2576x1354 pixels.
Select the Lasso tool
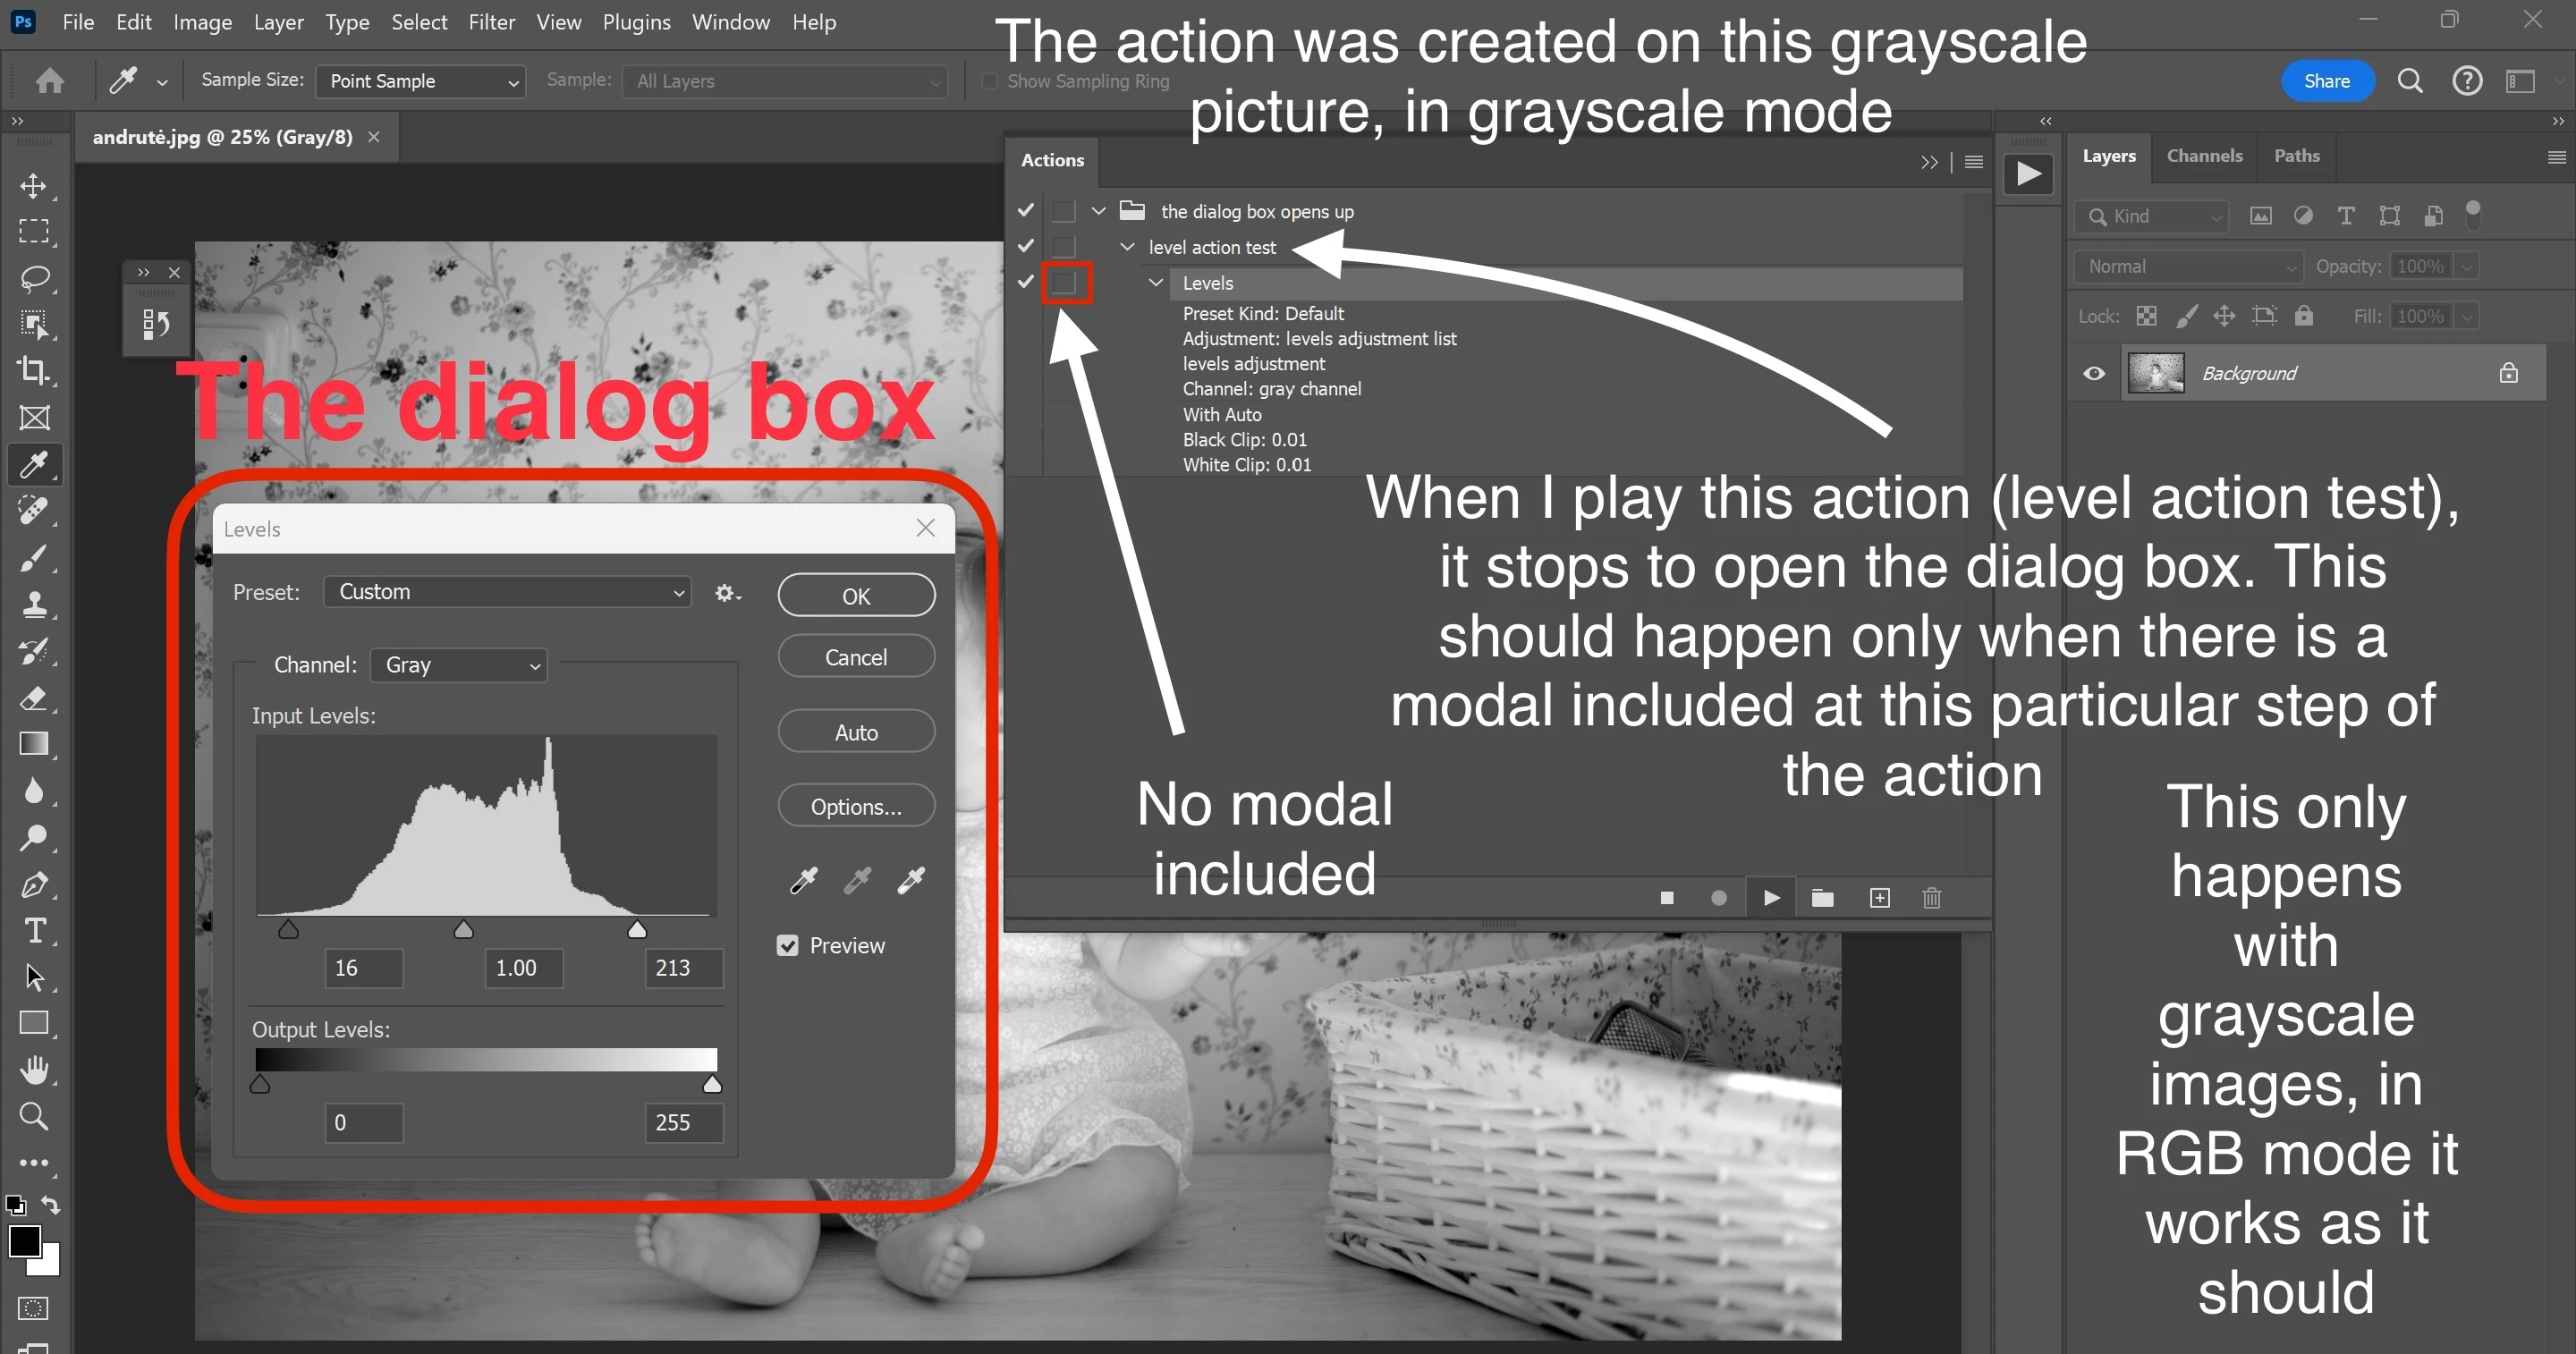34,278
